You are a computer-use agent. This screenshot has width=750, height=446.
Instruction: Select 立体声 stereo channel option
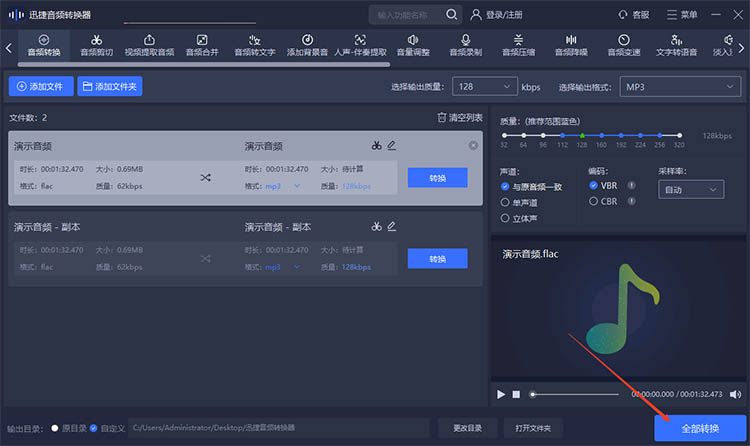[519, 218]
